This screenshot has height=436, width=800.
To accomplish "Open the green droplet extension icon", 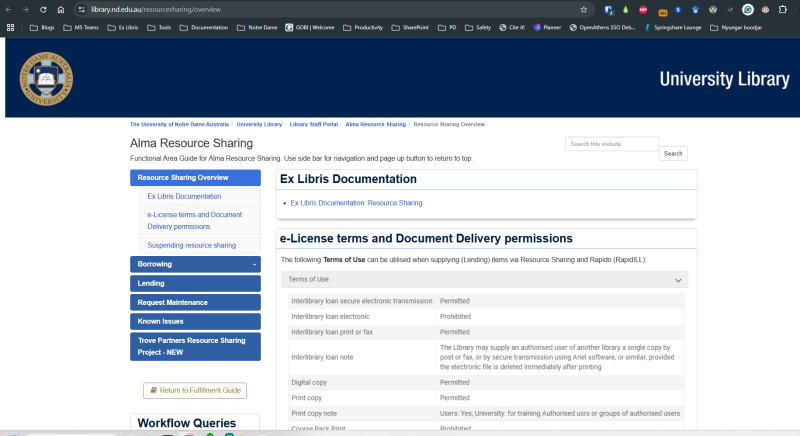I will [626, 10].
